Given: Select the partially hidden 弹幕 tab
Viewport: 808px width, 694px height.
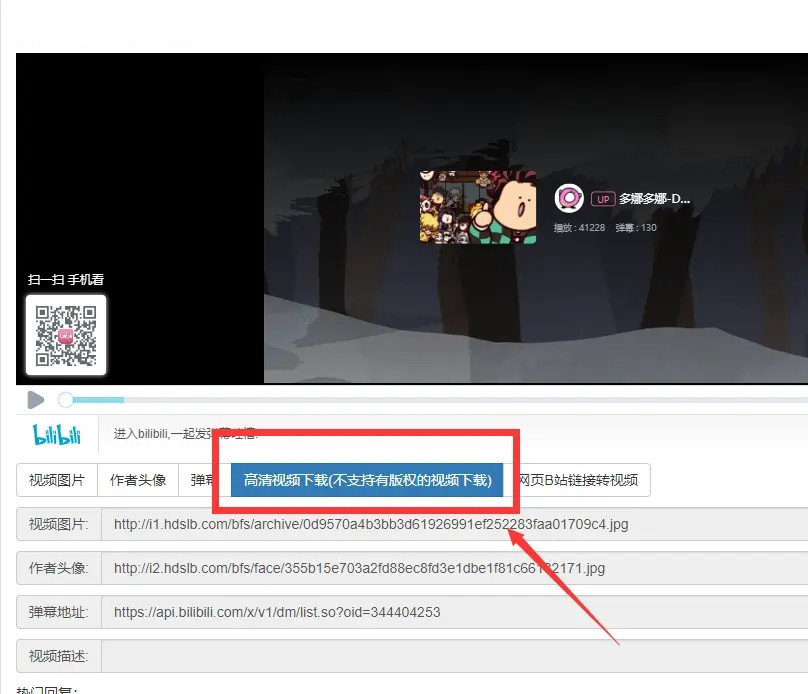Looking at the screenshot, I should pos(203,480).
